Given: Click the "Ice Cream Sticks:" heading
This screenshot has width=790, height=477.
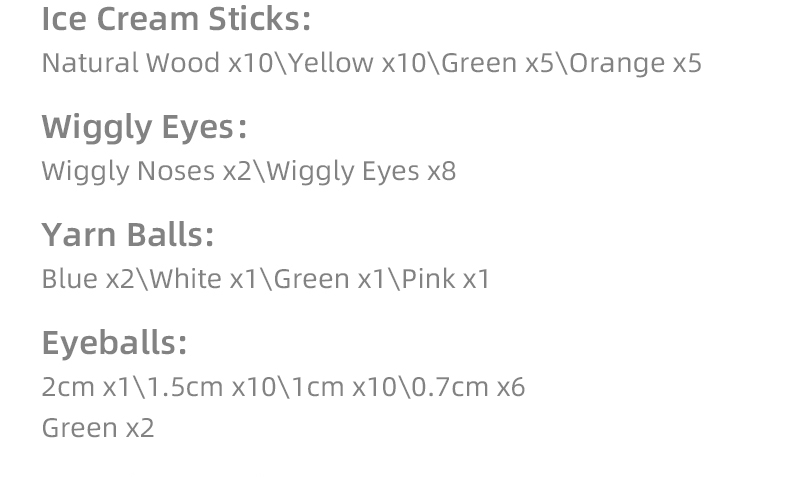Looking at the screenshot, I should click(176, 19).
